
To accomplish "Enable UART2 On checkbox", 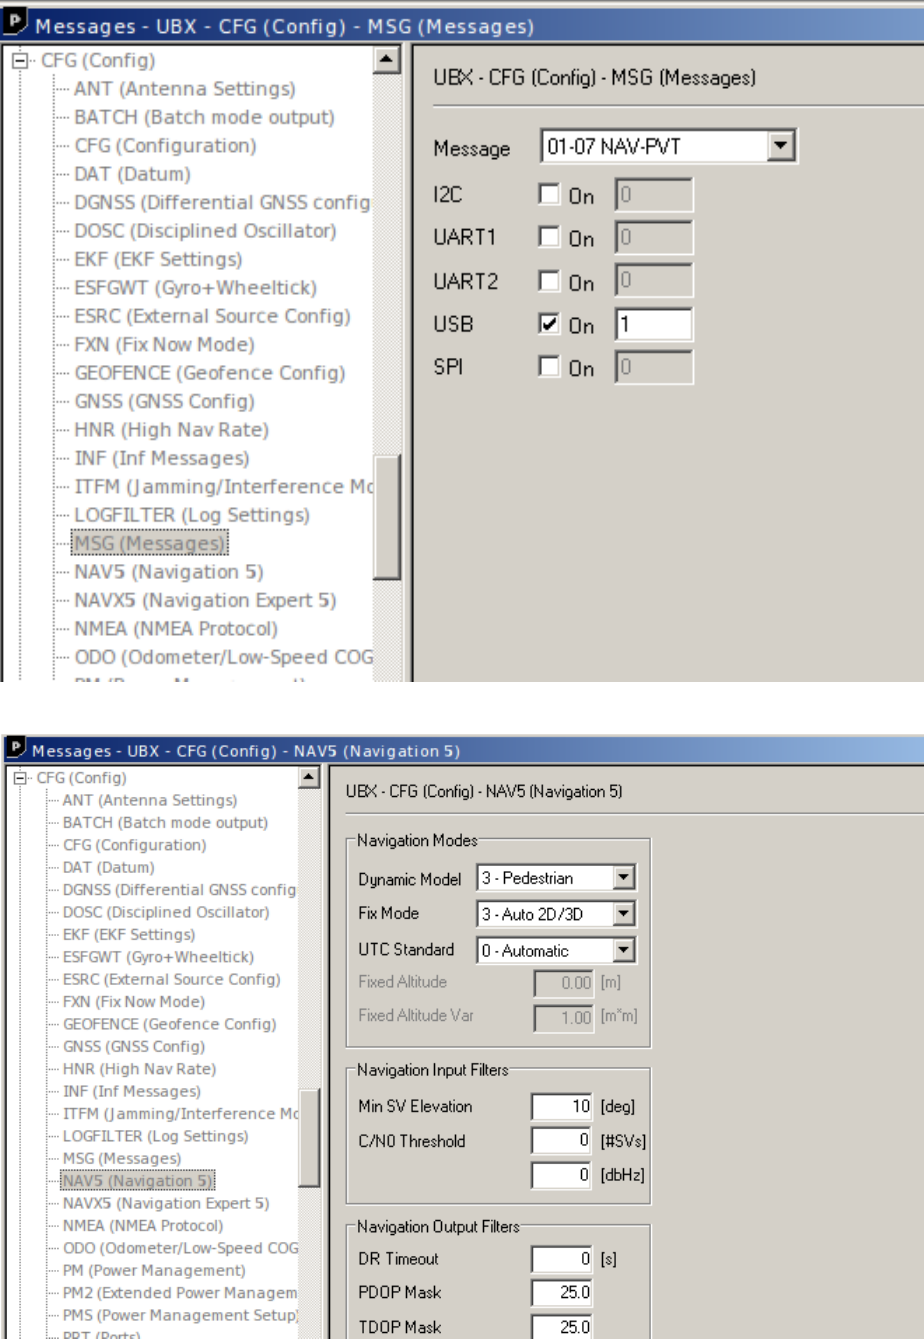I will point(549,280).
